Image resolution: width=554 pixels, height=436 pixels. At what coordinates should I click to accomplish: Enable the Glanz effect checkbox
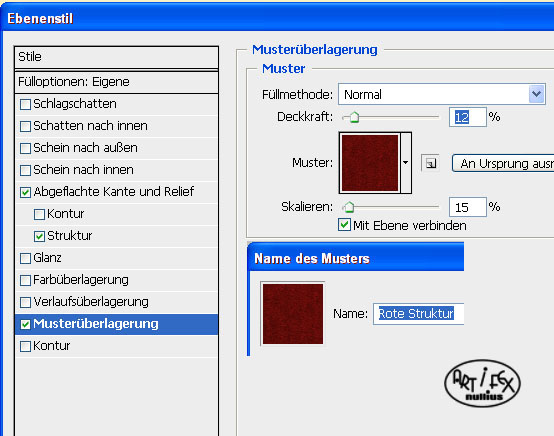25,258
